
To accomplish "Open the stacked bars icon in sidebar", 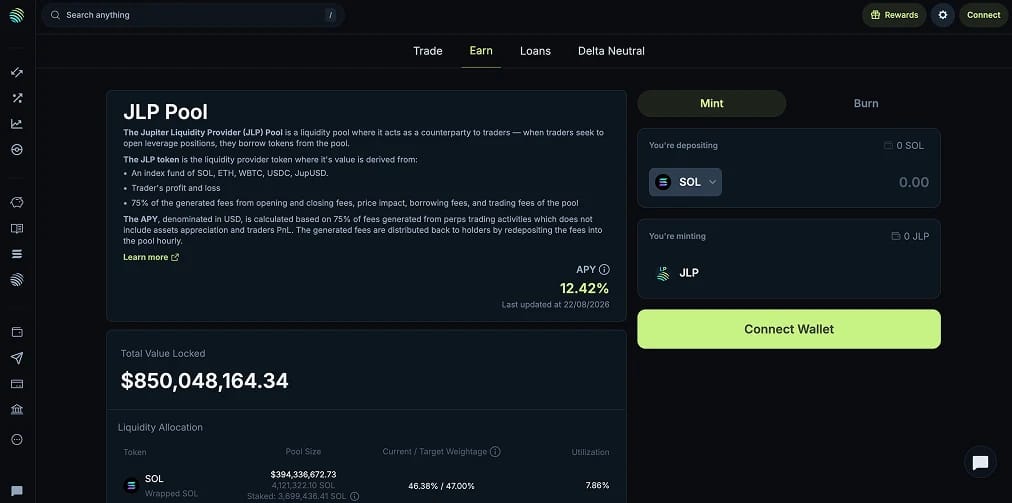I will click(17, 254).
